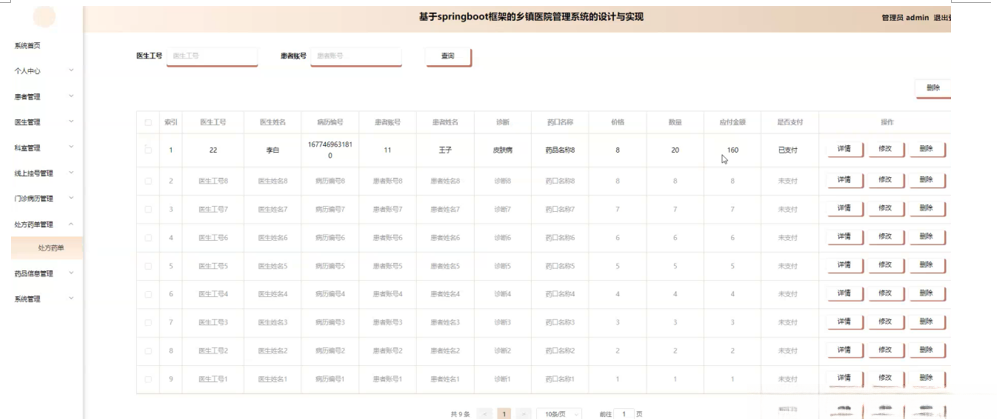Image resolution: width=997 pixels, height=419 pixels.
Task: Click 管理员 admin in the header
Action: (x=905, y=18)
